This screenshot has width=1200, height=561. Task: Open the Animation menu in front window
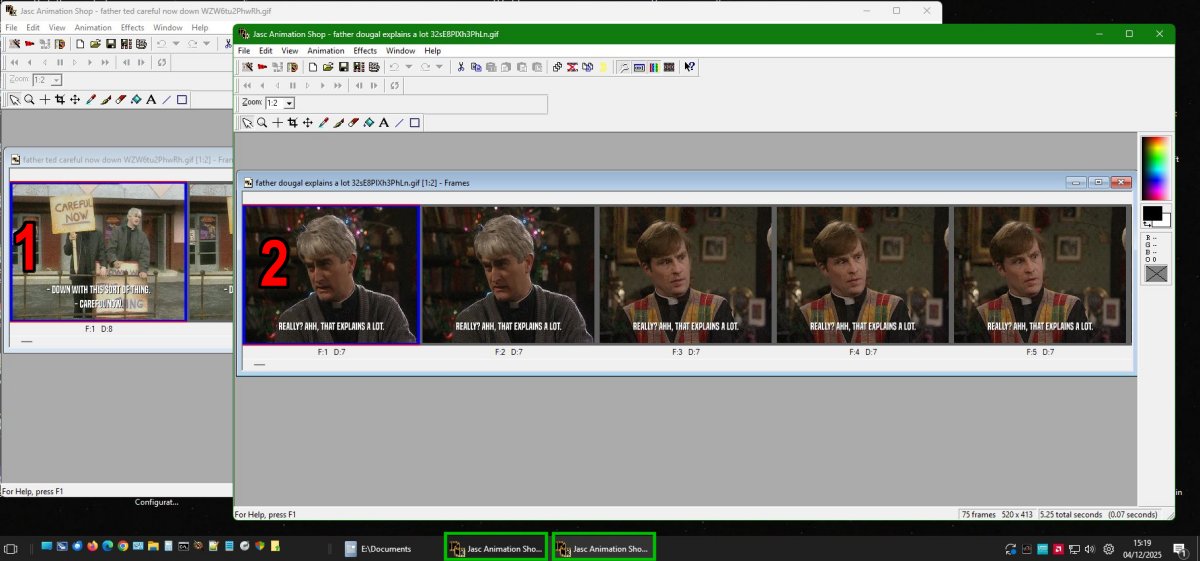pyautogui.click(x=326, y=50)
